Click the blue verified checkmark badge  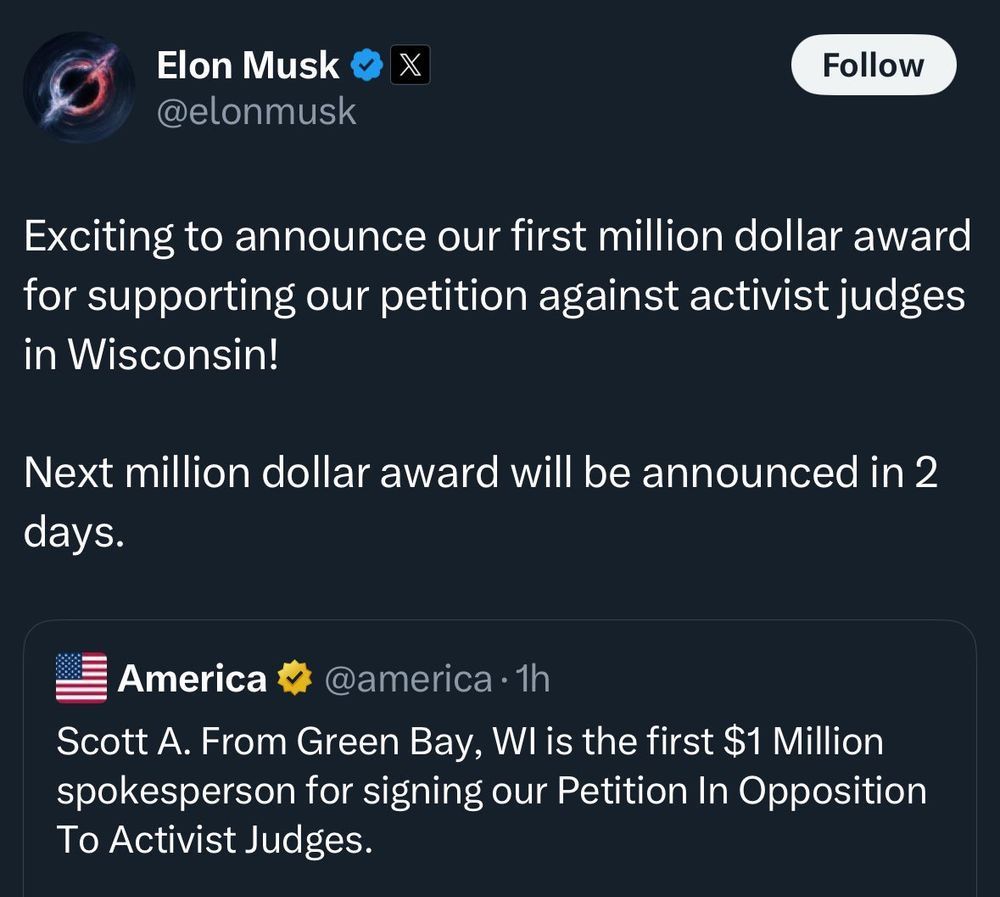[x=367, y=66]
